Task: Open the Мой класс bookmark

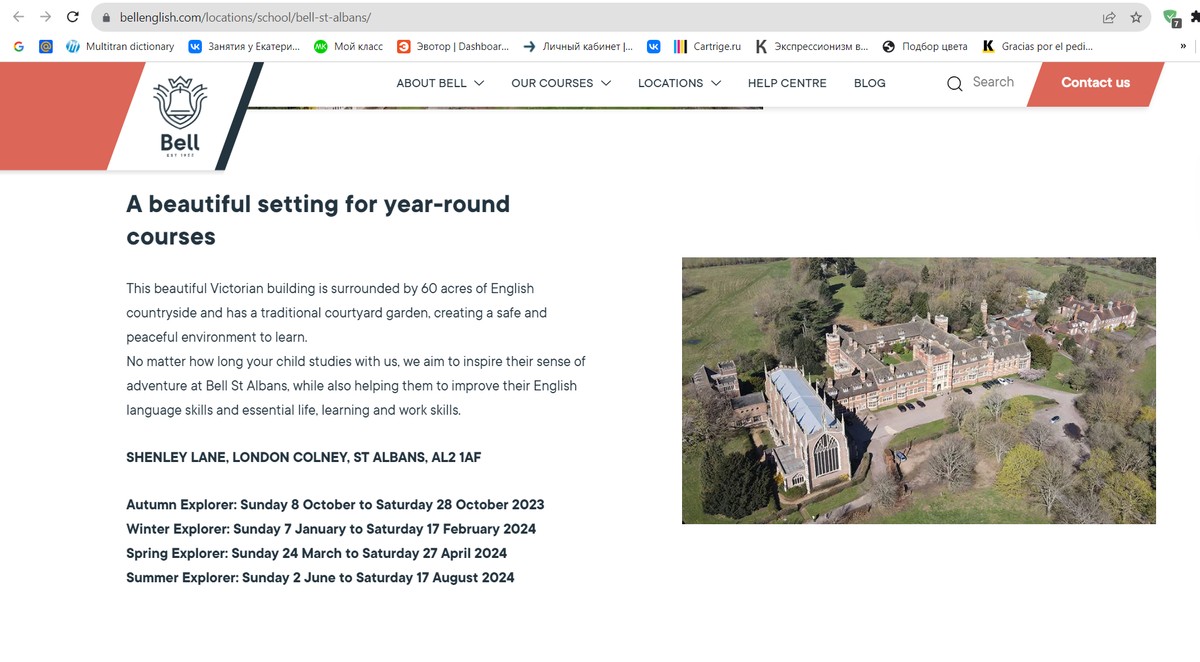Action: pyautogui.click(x=349, y=46)
